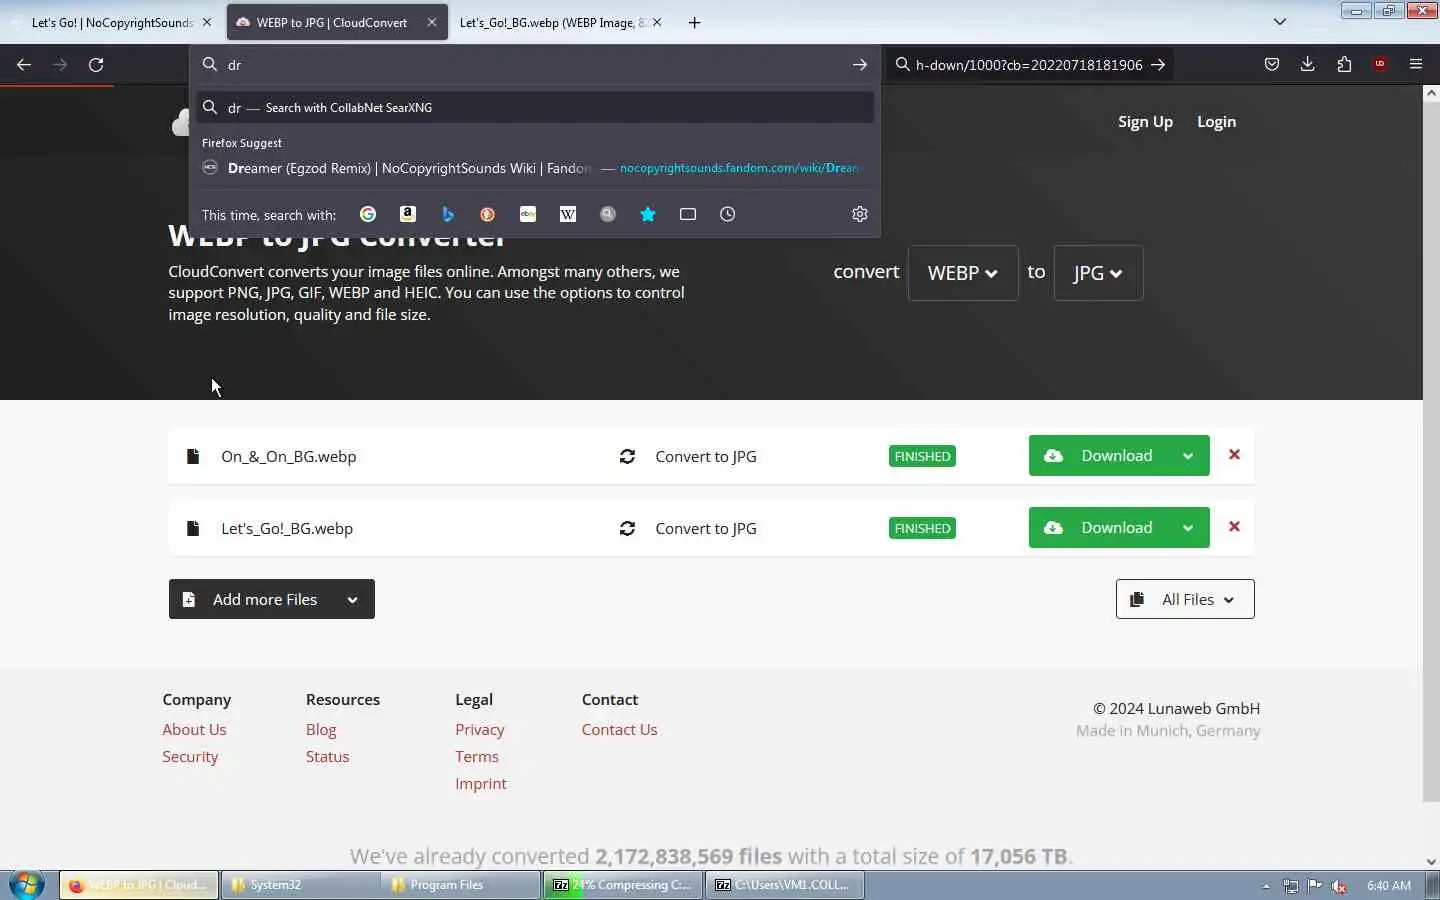Focus the search box with h-down/1000 text

click(1029, 65)
